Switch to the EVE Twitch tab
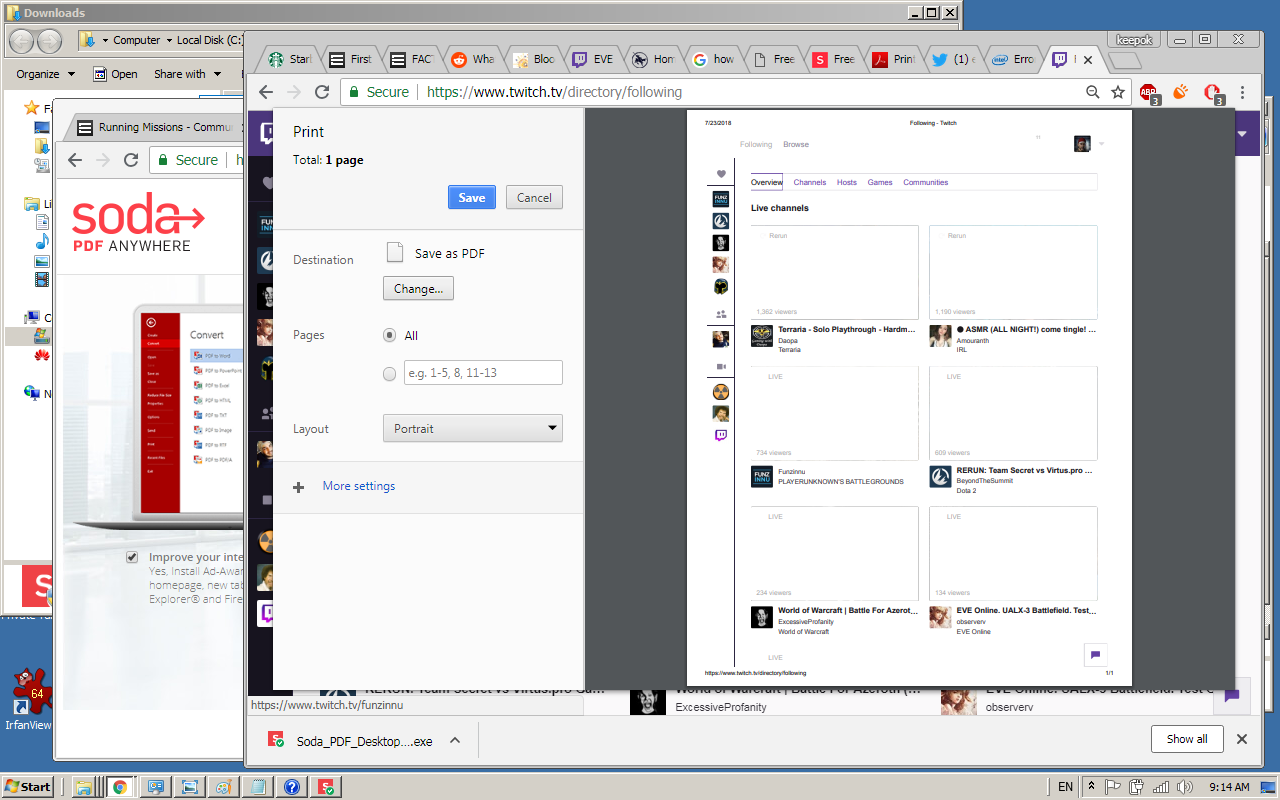This screenshot has width=1280, height=800. click(593, 59)
